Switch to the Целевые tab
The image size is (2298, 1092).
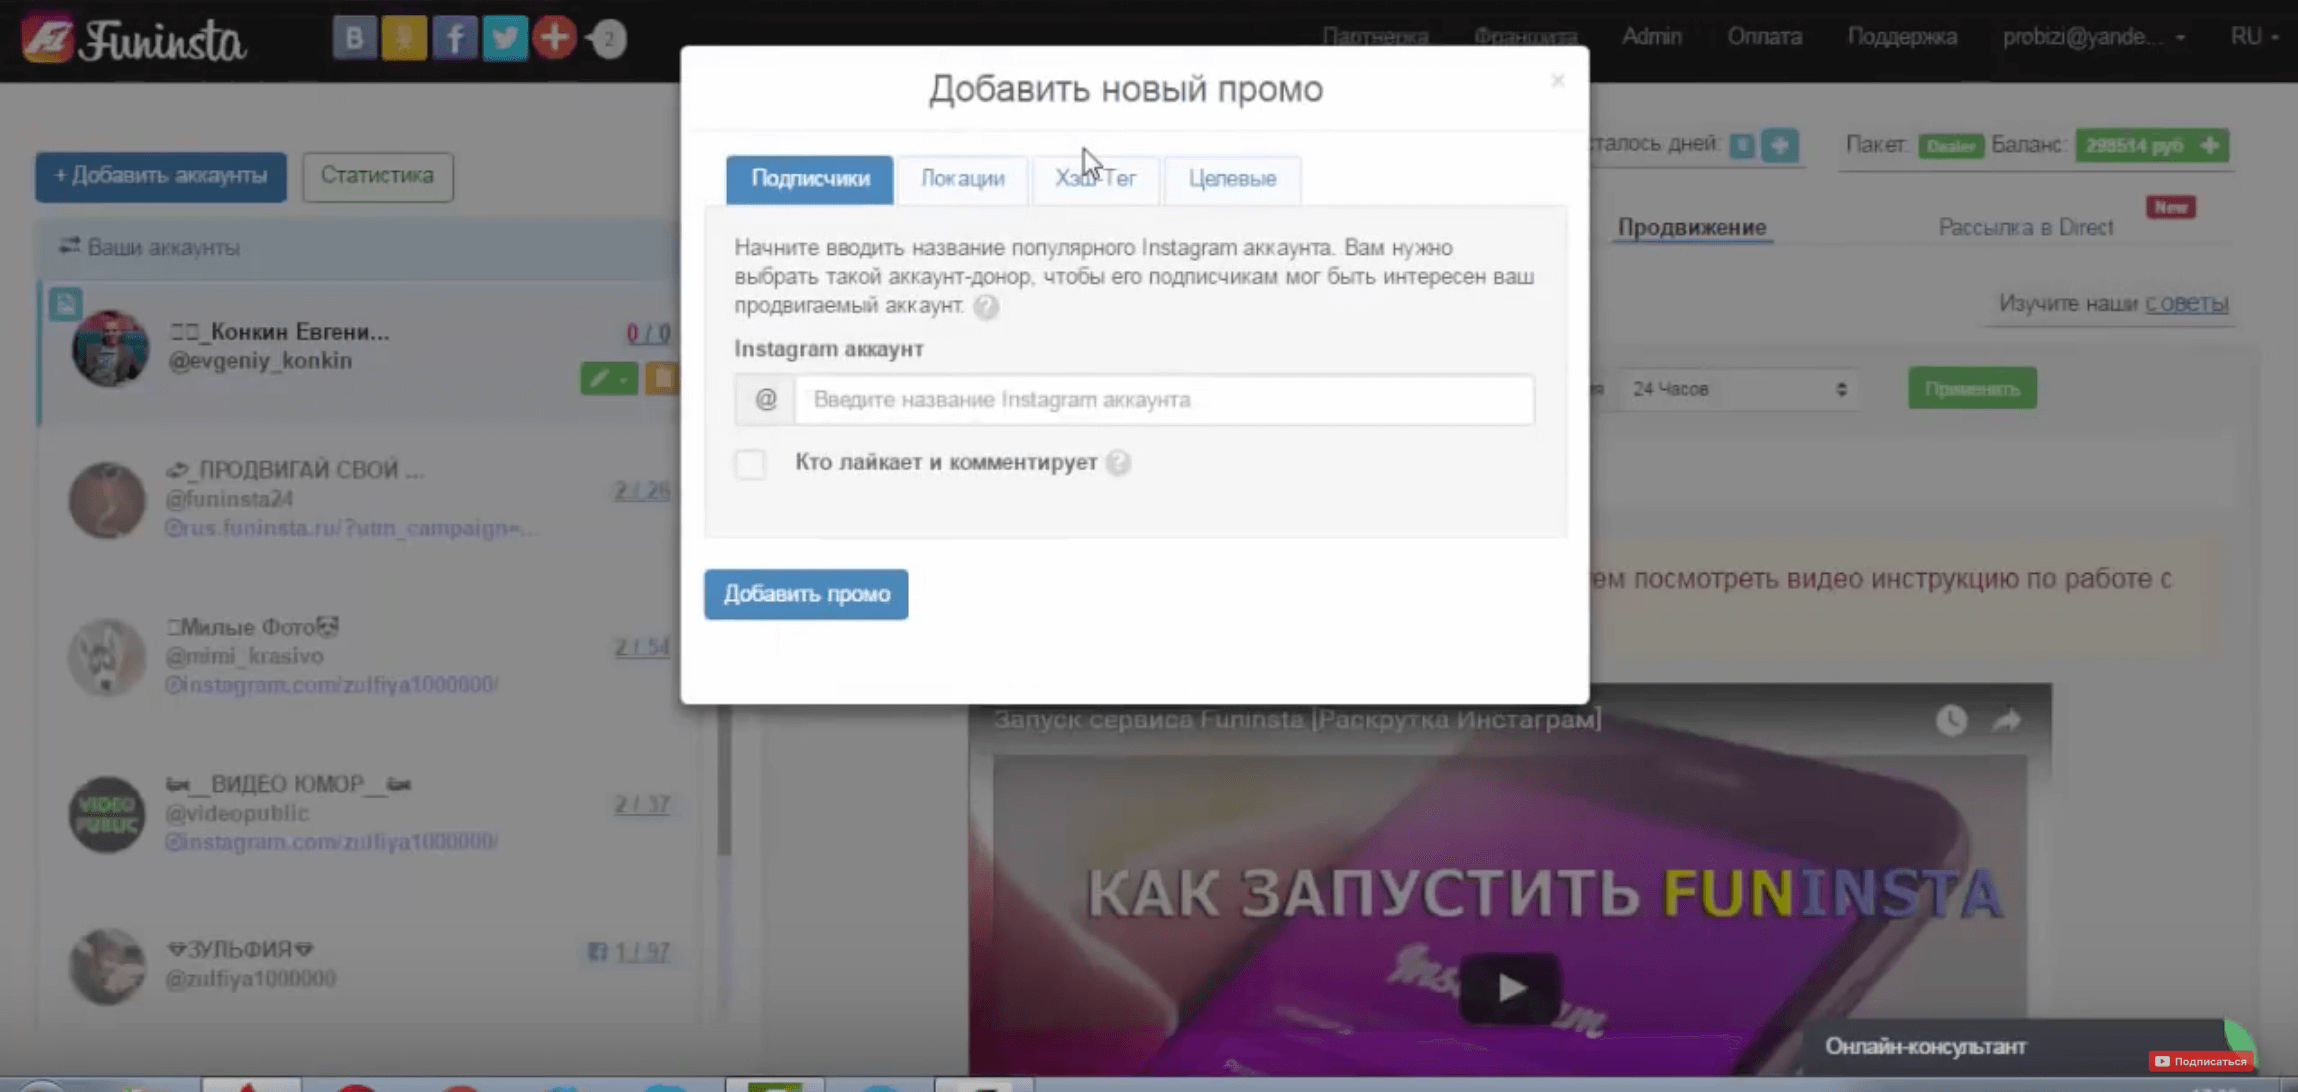[1232, 179]
